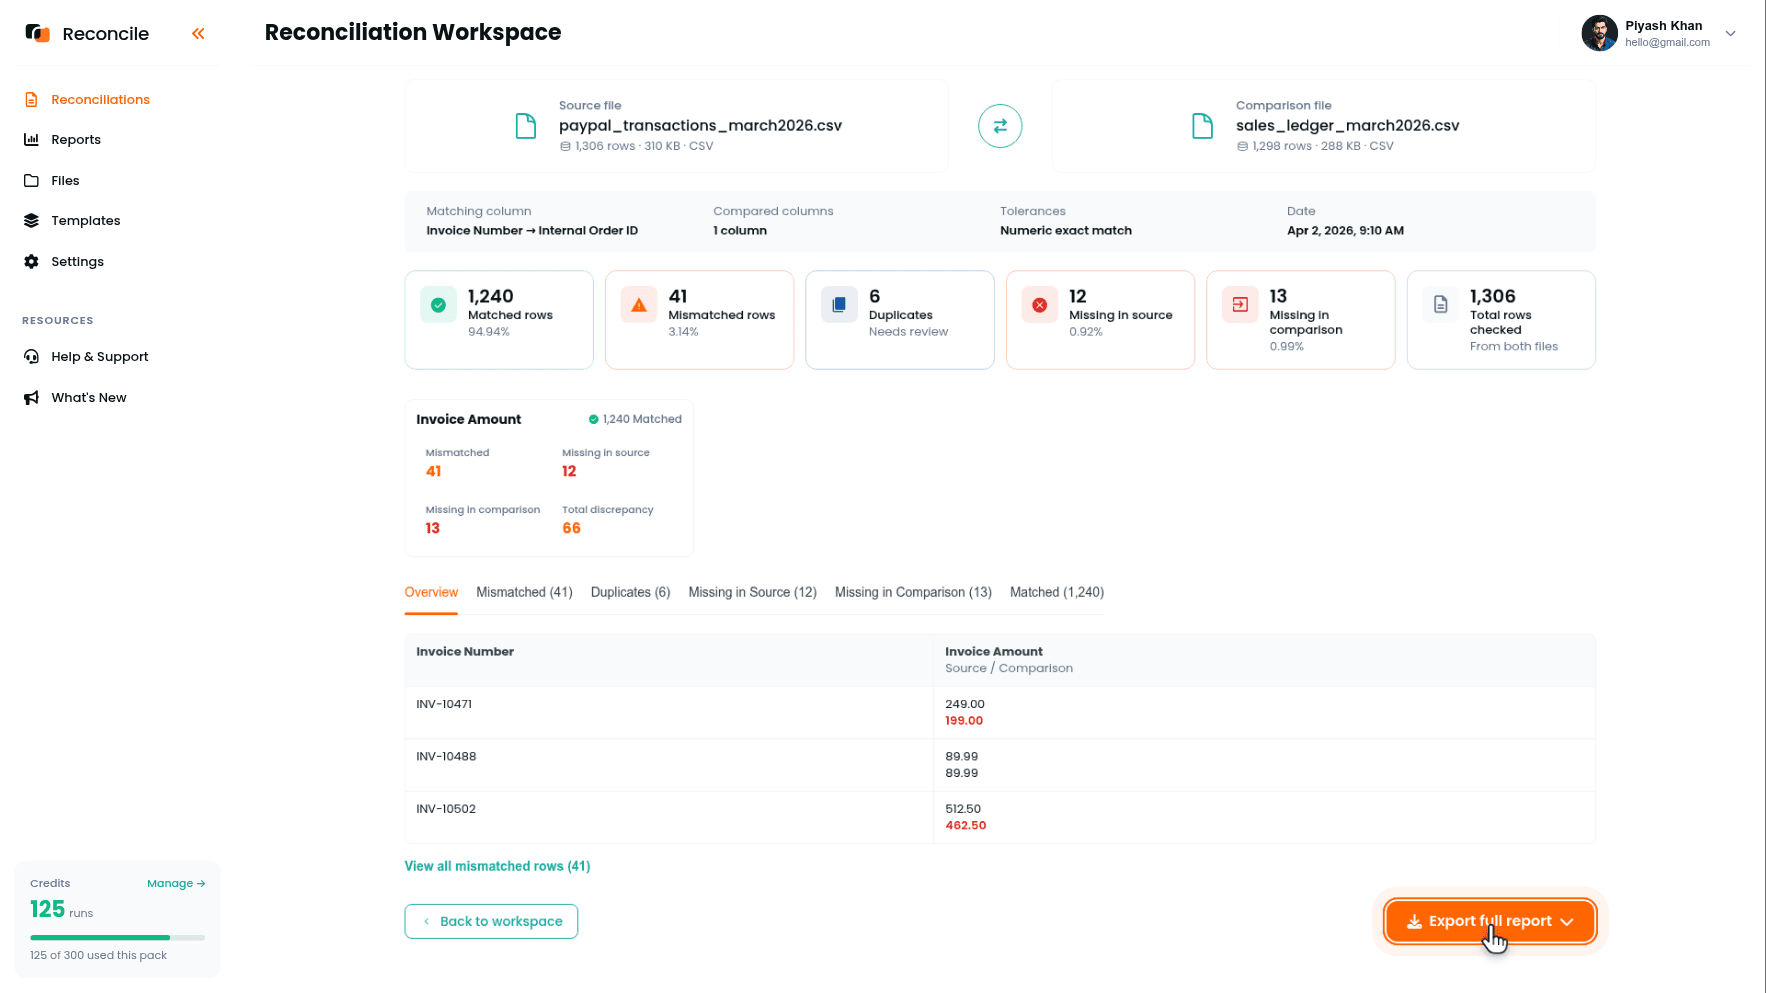
Task: Click the Settings gear icon
Action: coord(31,262)
